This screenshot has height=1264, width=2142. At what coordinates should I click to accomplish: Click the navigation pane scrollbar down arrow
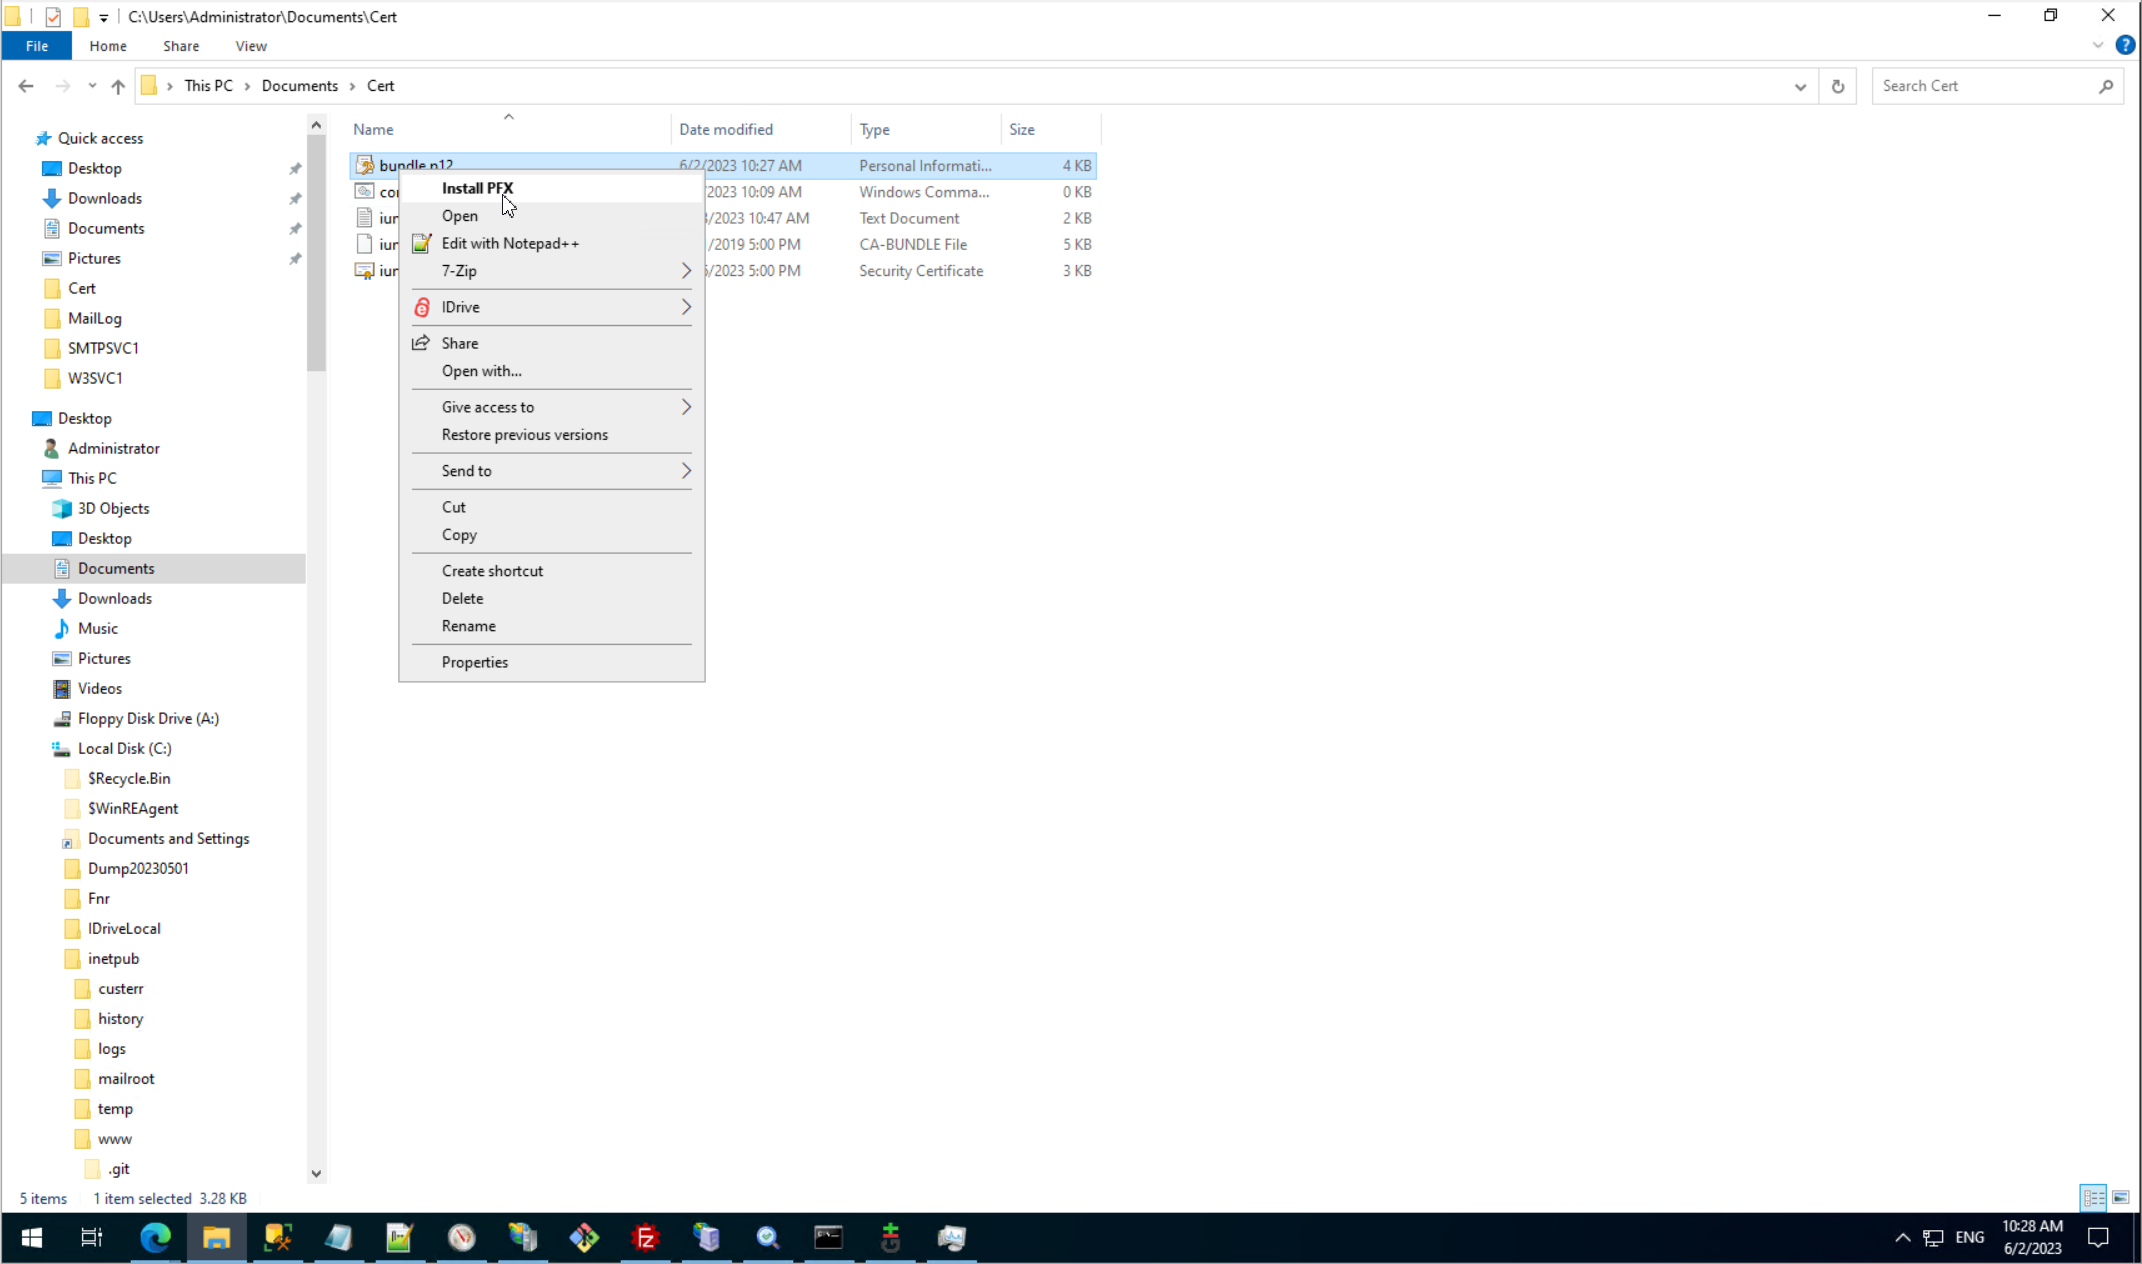pos(316,1173)
